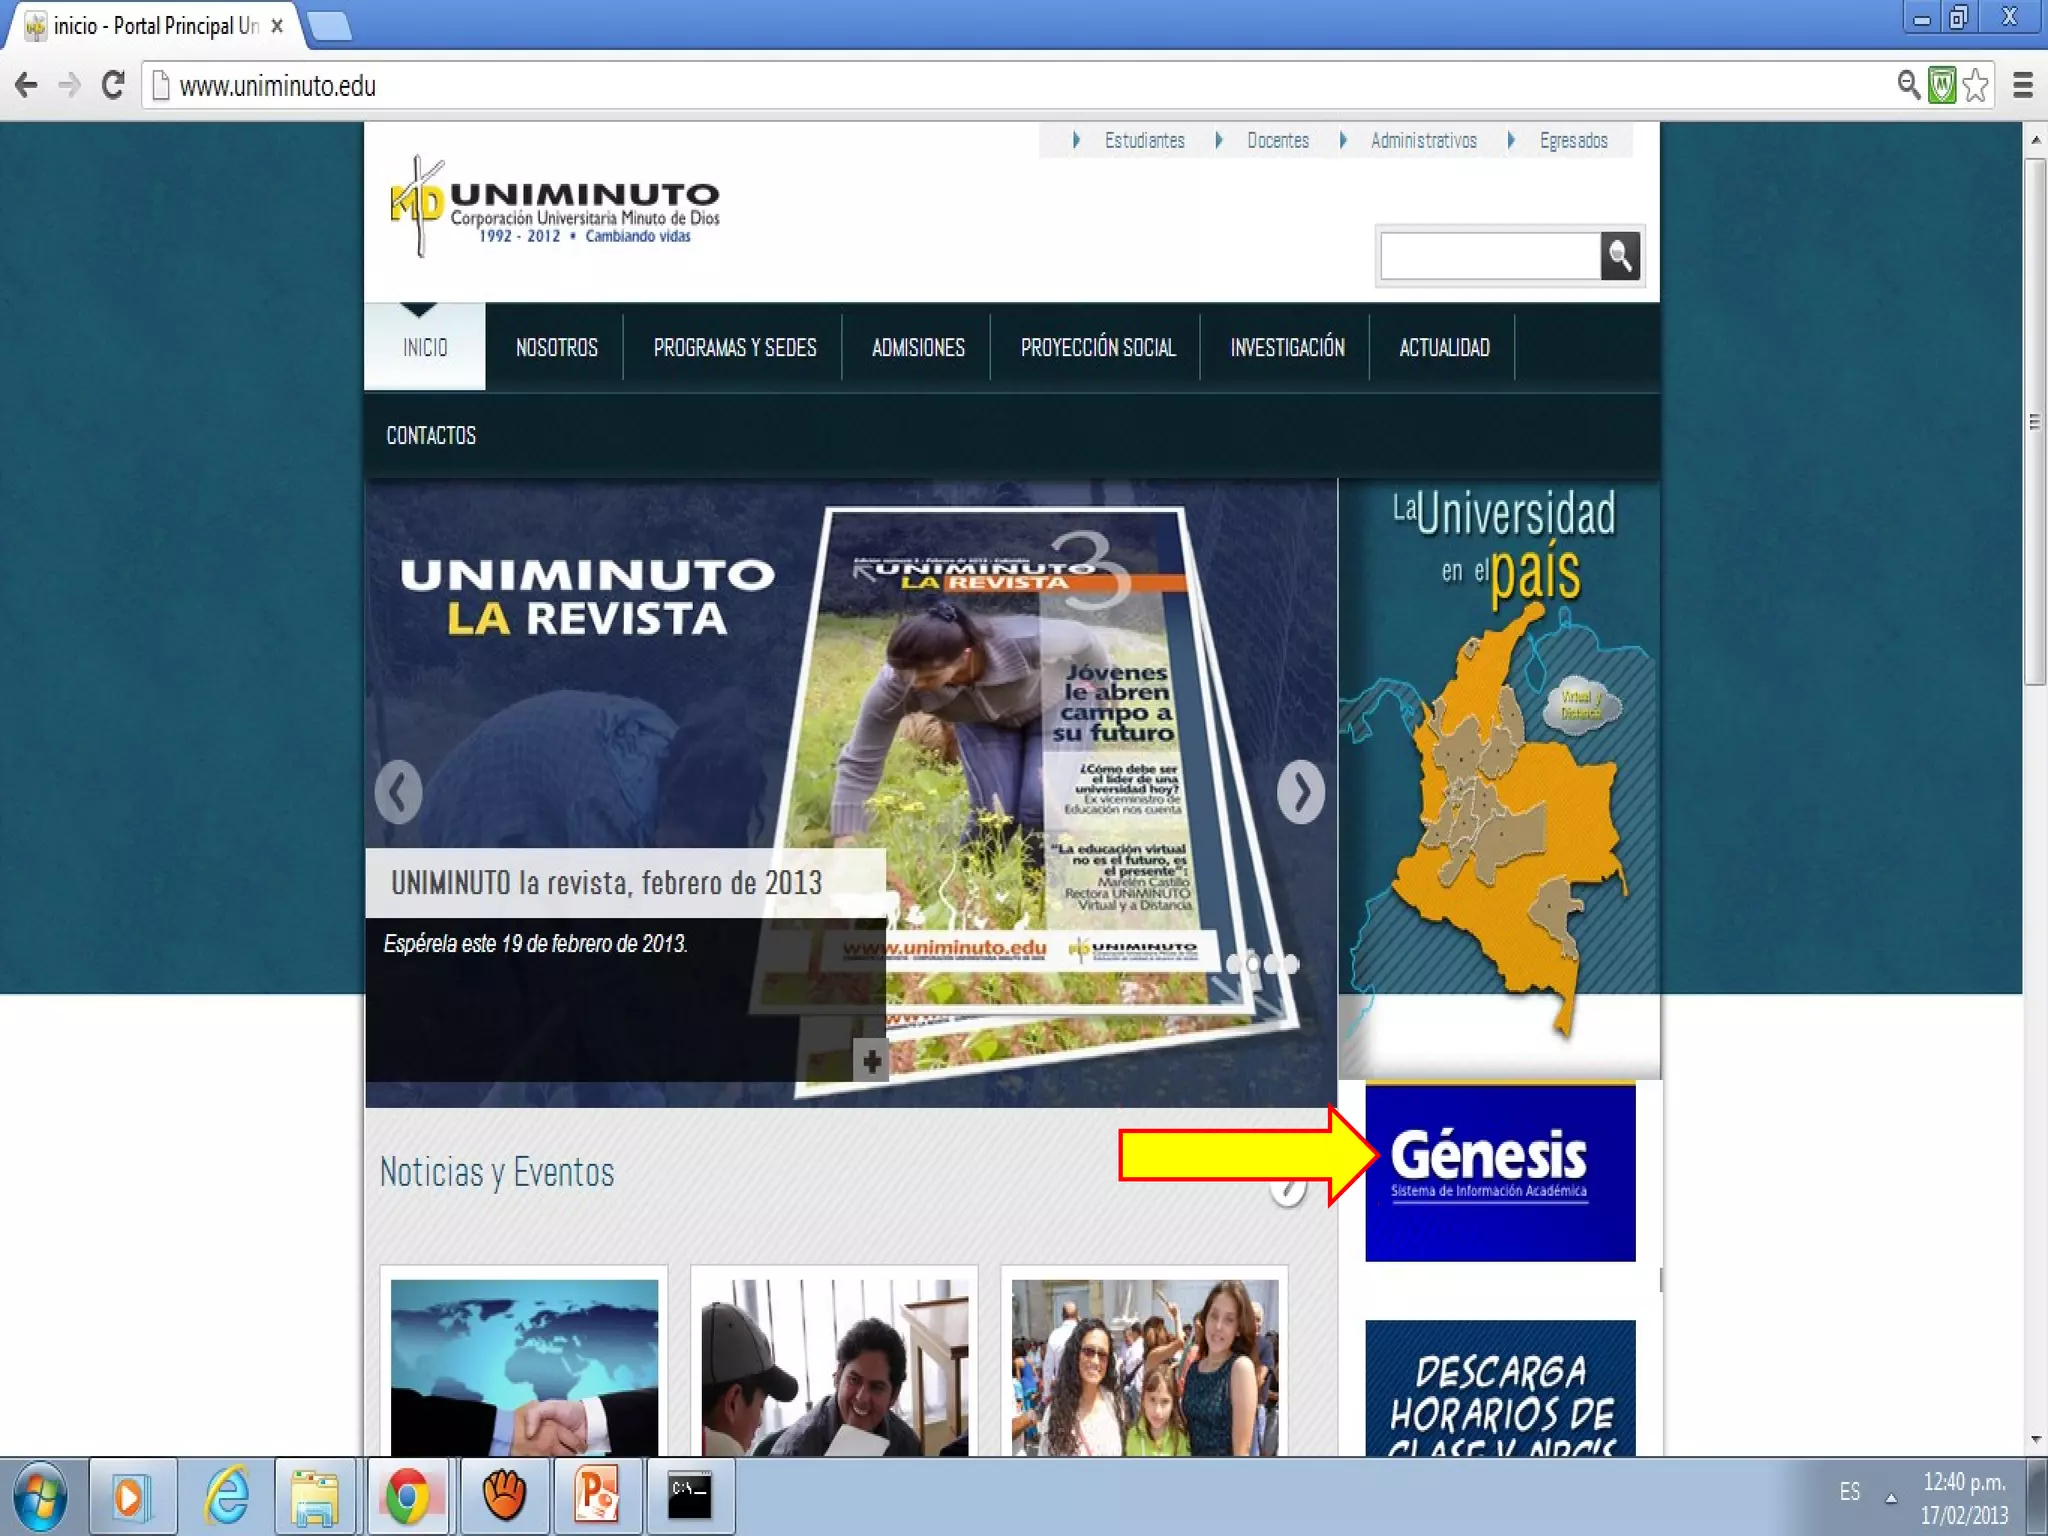Click the browser reload page icon
This screenshot has height=1536, width=2048.
tap(113, 85)
